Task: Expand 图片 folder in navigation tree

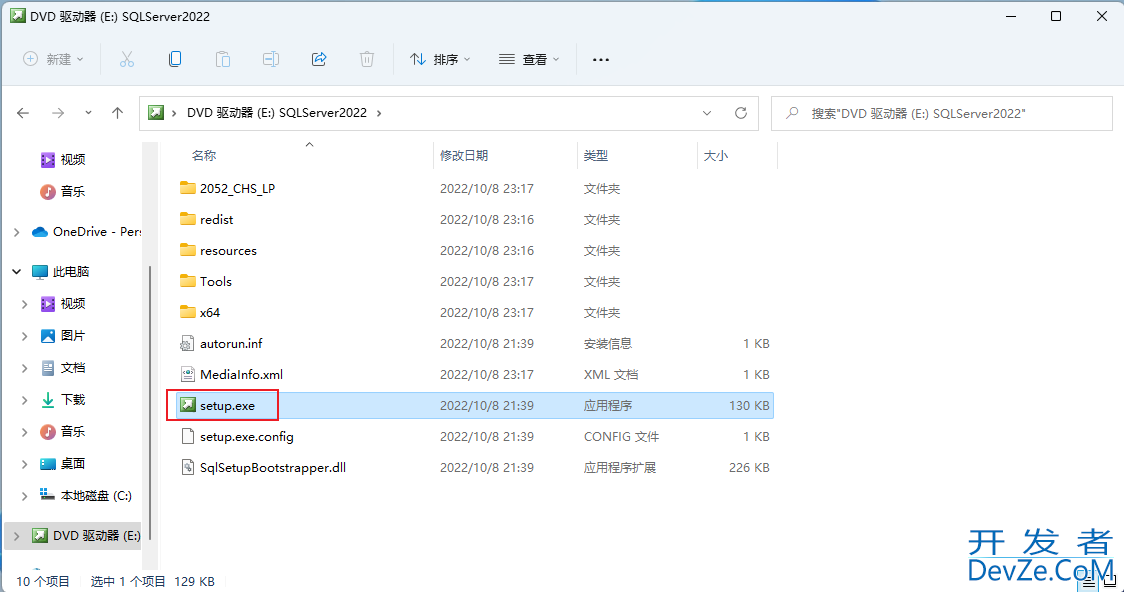Action: (24, 336)
